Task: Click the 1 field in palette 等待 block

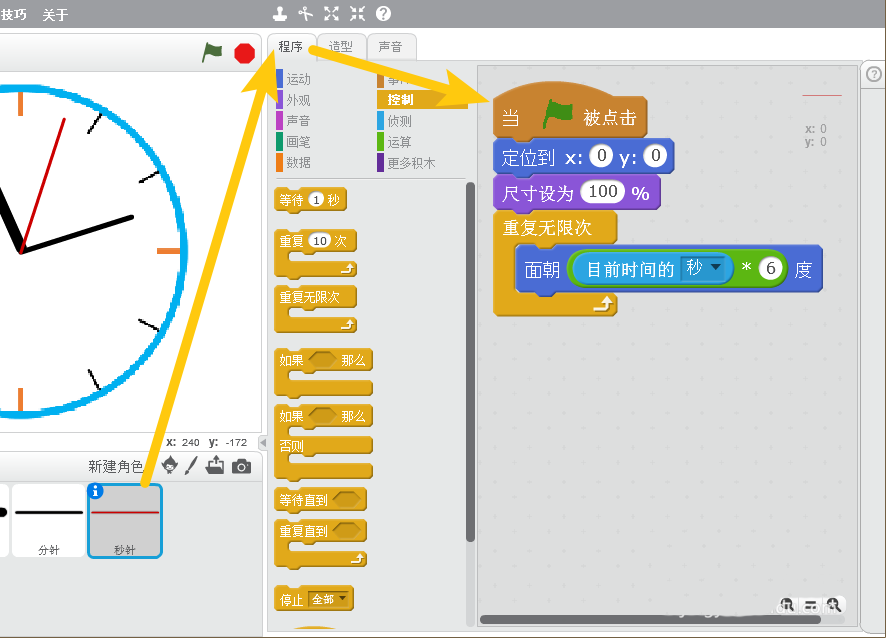Action: point(316,199)
